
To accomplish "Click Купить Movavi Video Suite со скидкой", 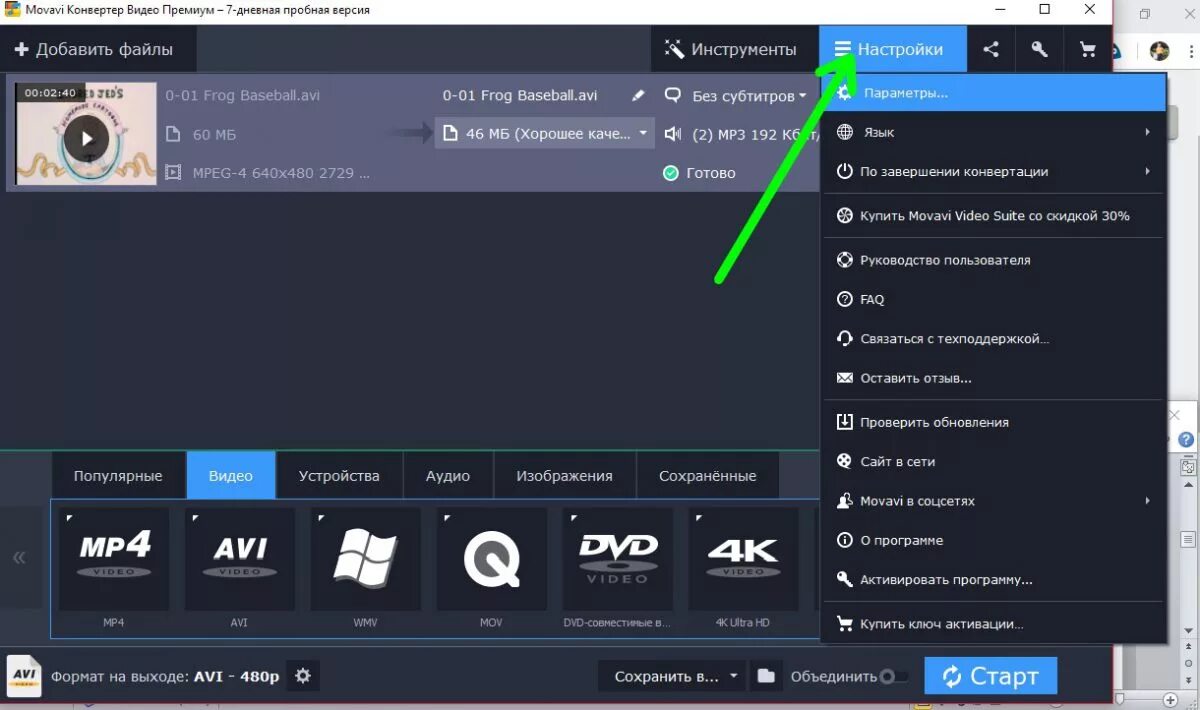I will click(x=995, y=215).
